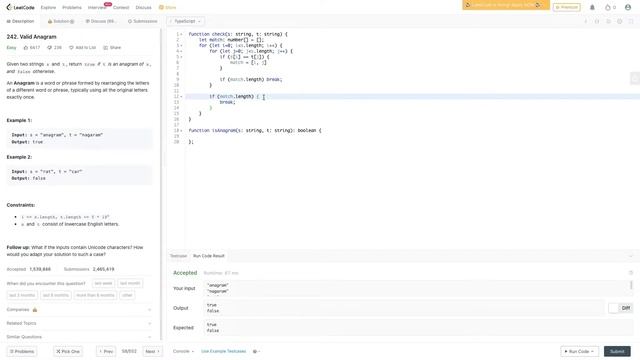Fold code at line 1 arrow

182,34
